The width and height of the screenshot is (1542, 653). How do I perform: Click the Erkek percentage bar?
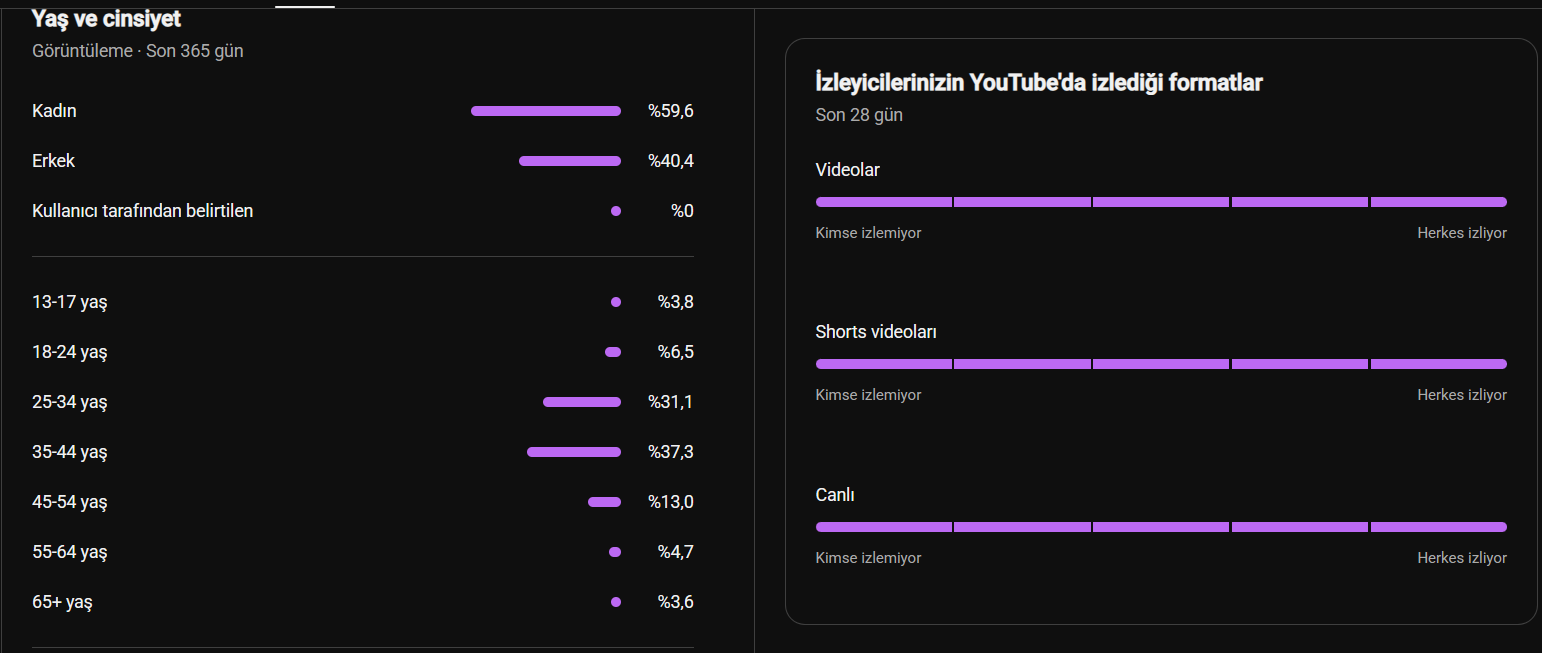tap(570, 161)
